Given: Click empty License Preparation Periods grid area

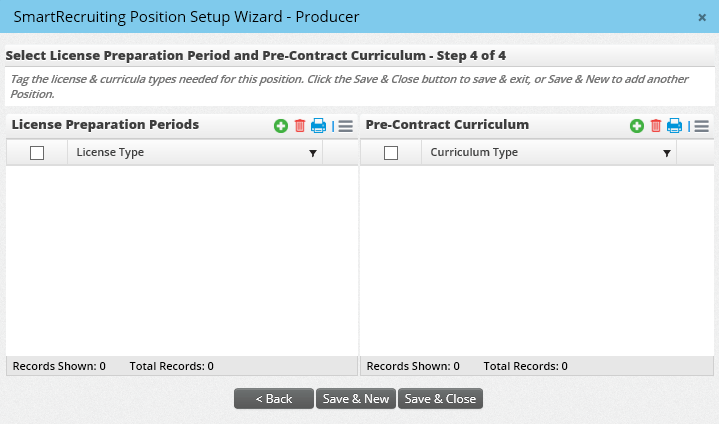Looking at the screenshot, I should coord(182,260).
